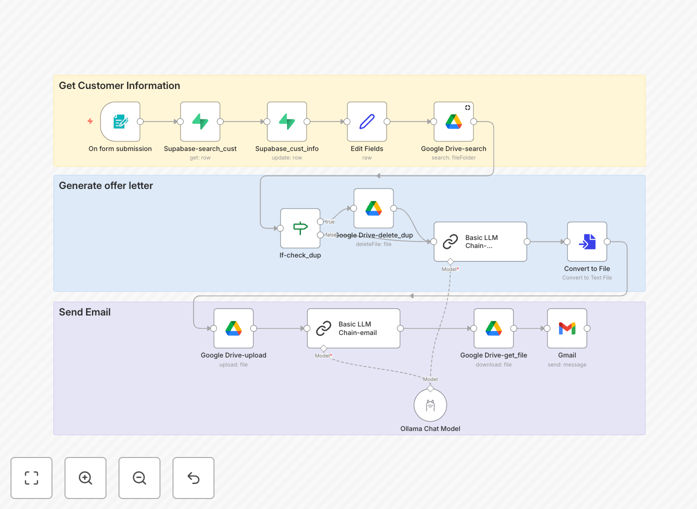This screenshot has width=697, height=509.
Task: Select the Google Drive-upload node
Action: [233, 328]
